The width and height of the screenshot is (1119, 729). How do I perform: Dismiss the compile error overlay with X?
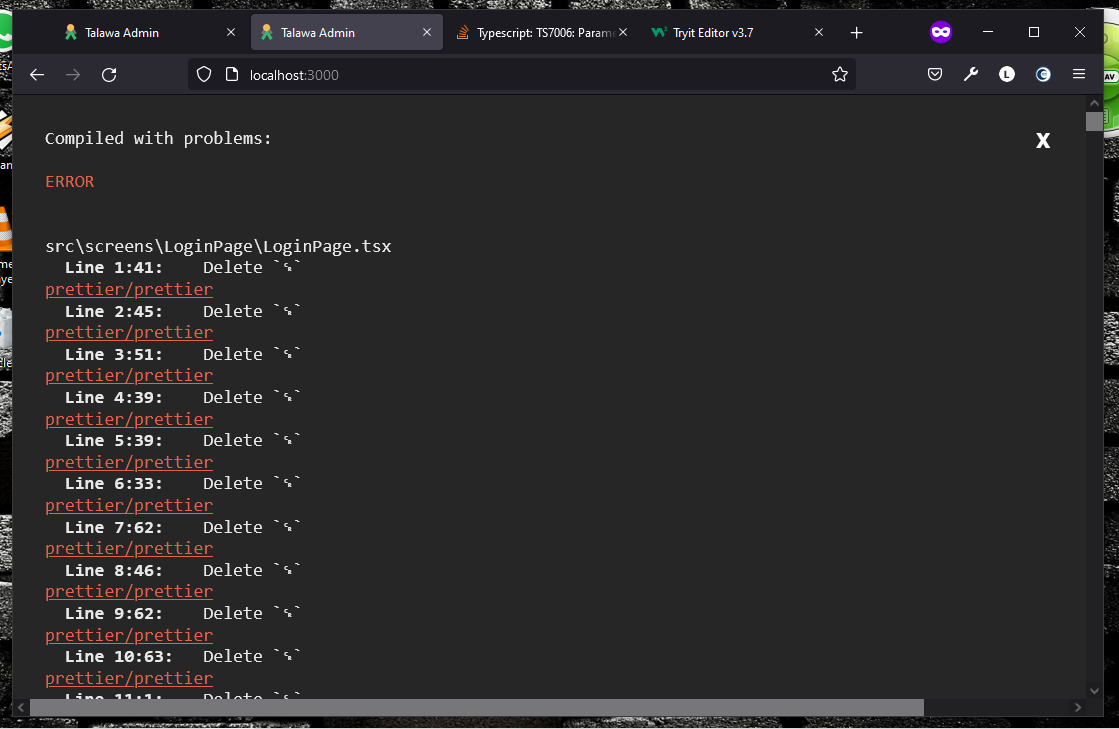coord(1043,141)
